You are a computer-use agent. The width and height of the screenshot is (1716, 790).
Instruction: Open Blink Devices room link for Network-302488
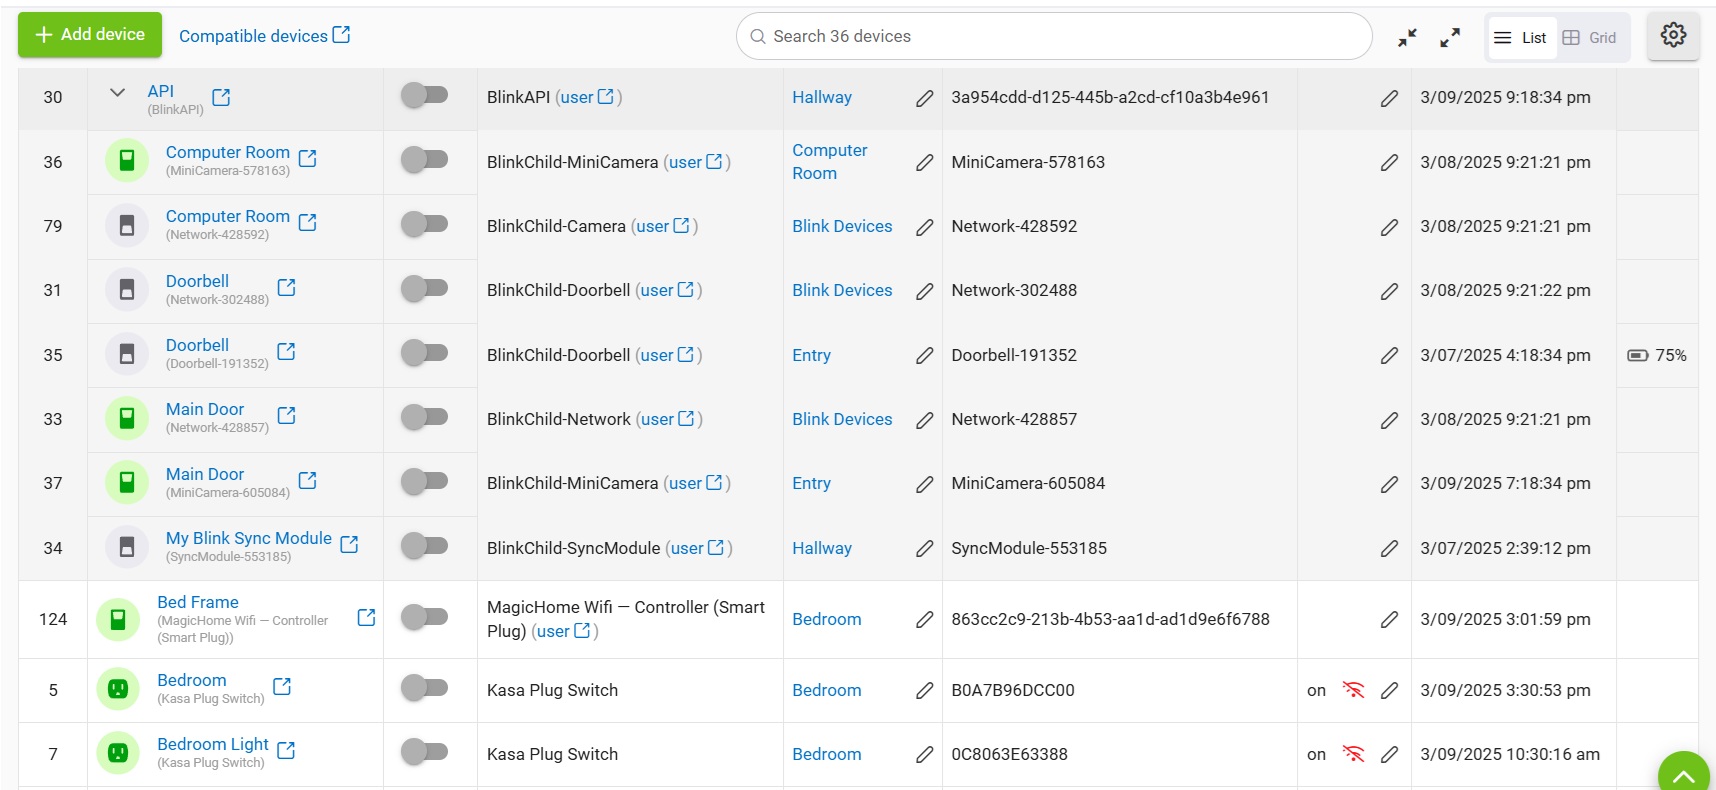pos(842,290)
